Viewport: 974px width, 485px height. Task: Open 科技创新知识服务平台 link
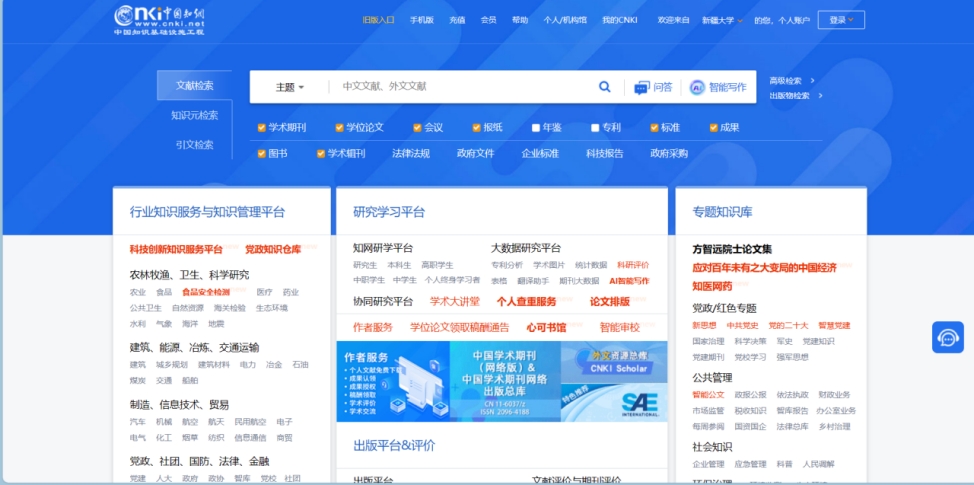click(176, 250)
